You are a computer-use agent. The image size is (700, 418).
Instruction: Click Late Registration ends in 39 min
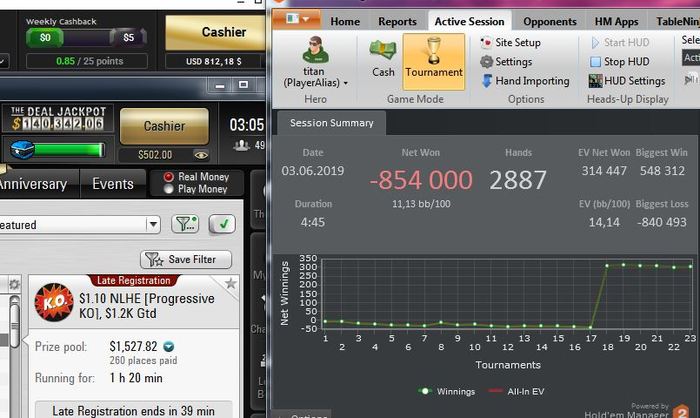[133, 410]
